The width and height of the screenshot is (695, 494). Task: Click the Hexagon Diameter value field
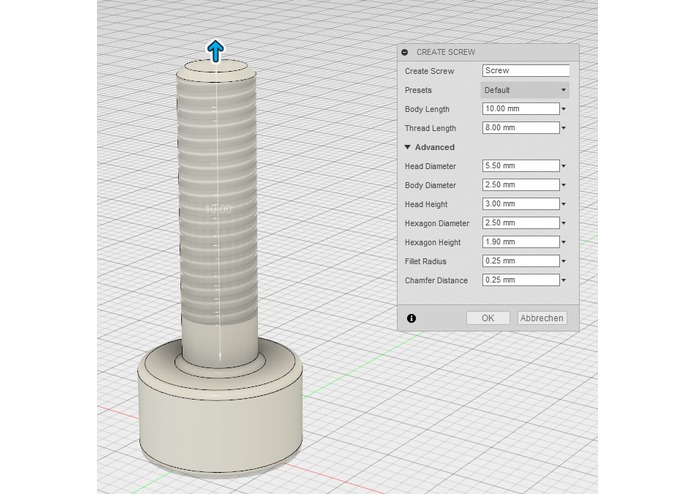[x=521, y=223]
